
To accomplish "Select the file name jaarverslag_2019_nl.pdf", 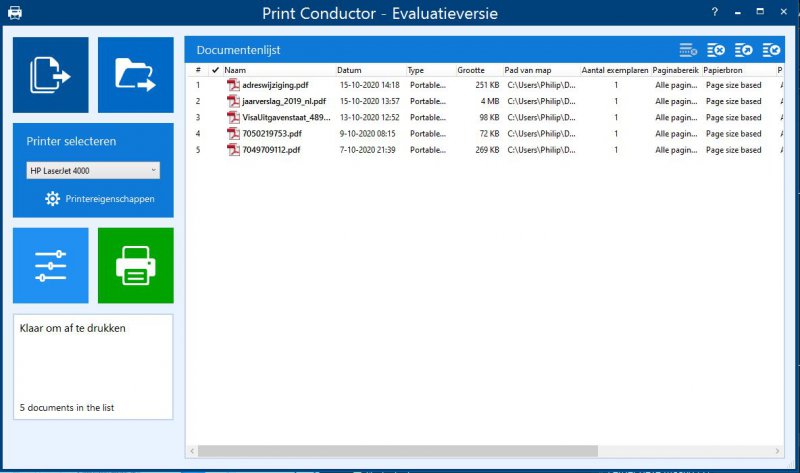I will (x=284, y=102).
